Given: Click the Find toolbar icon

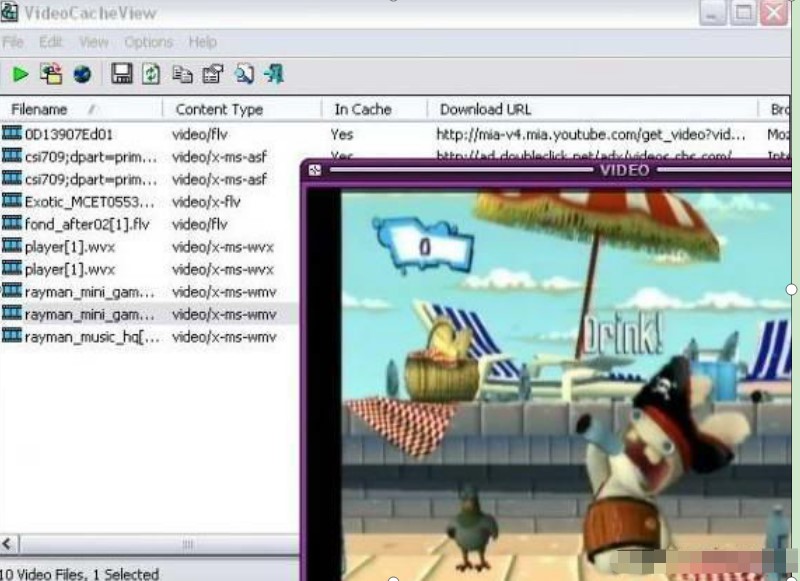Looking at the screenshot, I should point(241,73).
